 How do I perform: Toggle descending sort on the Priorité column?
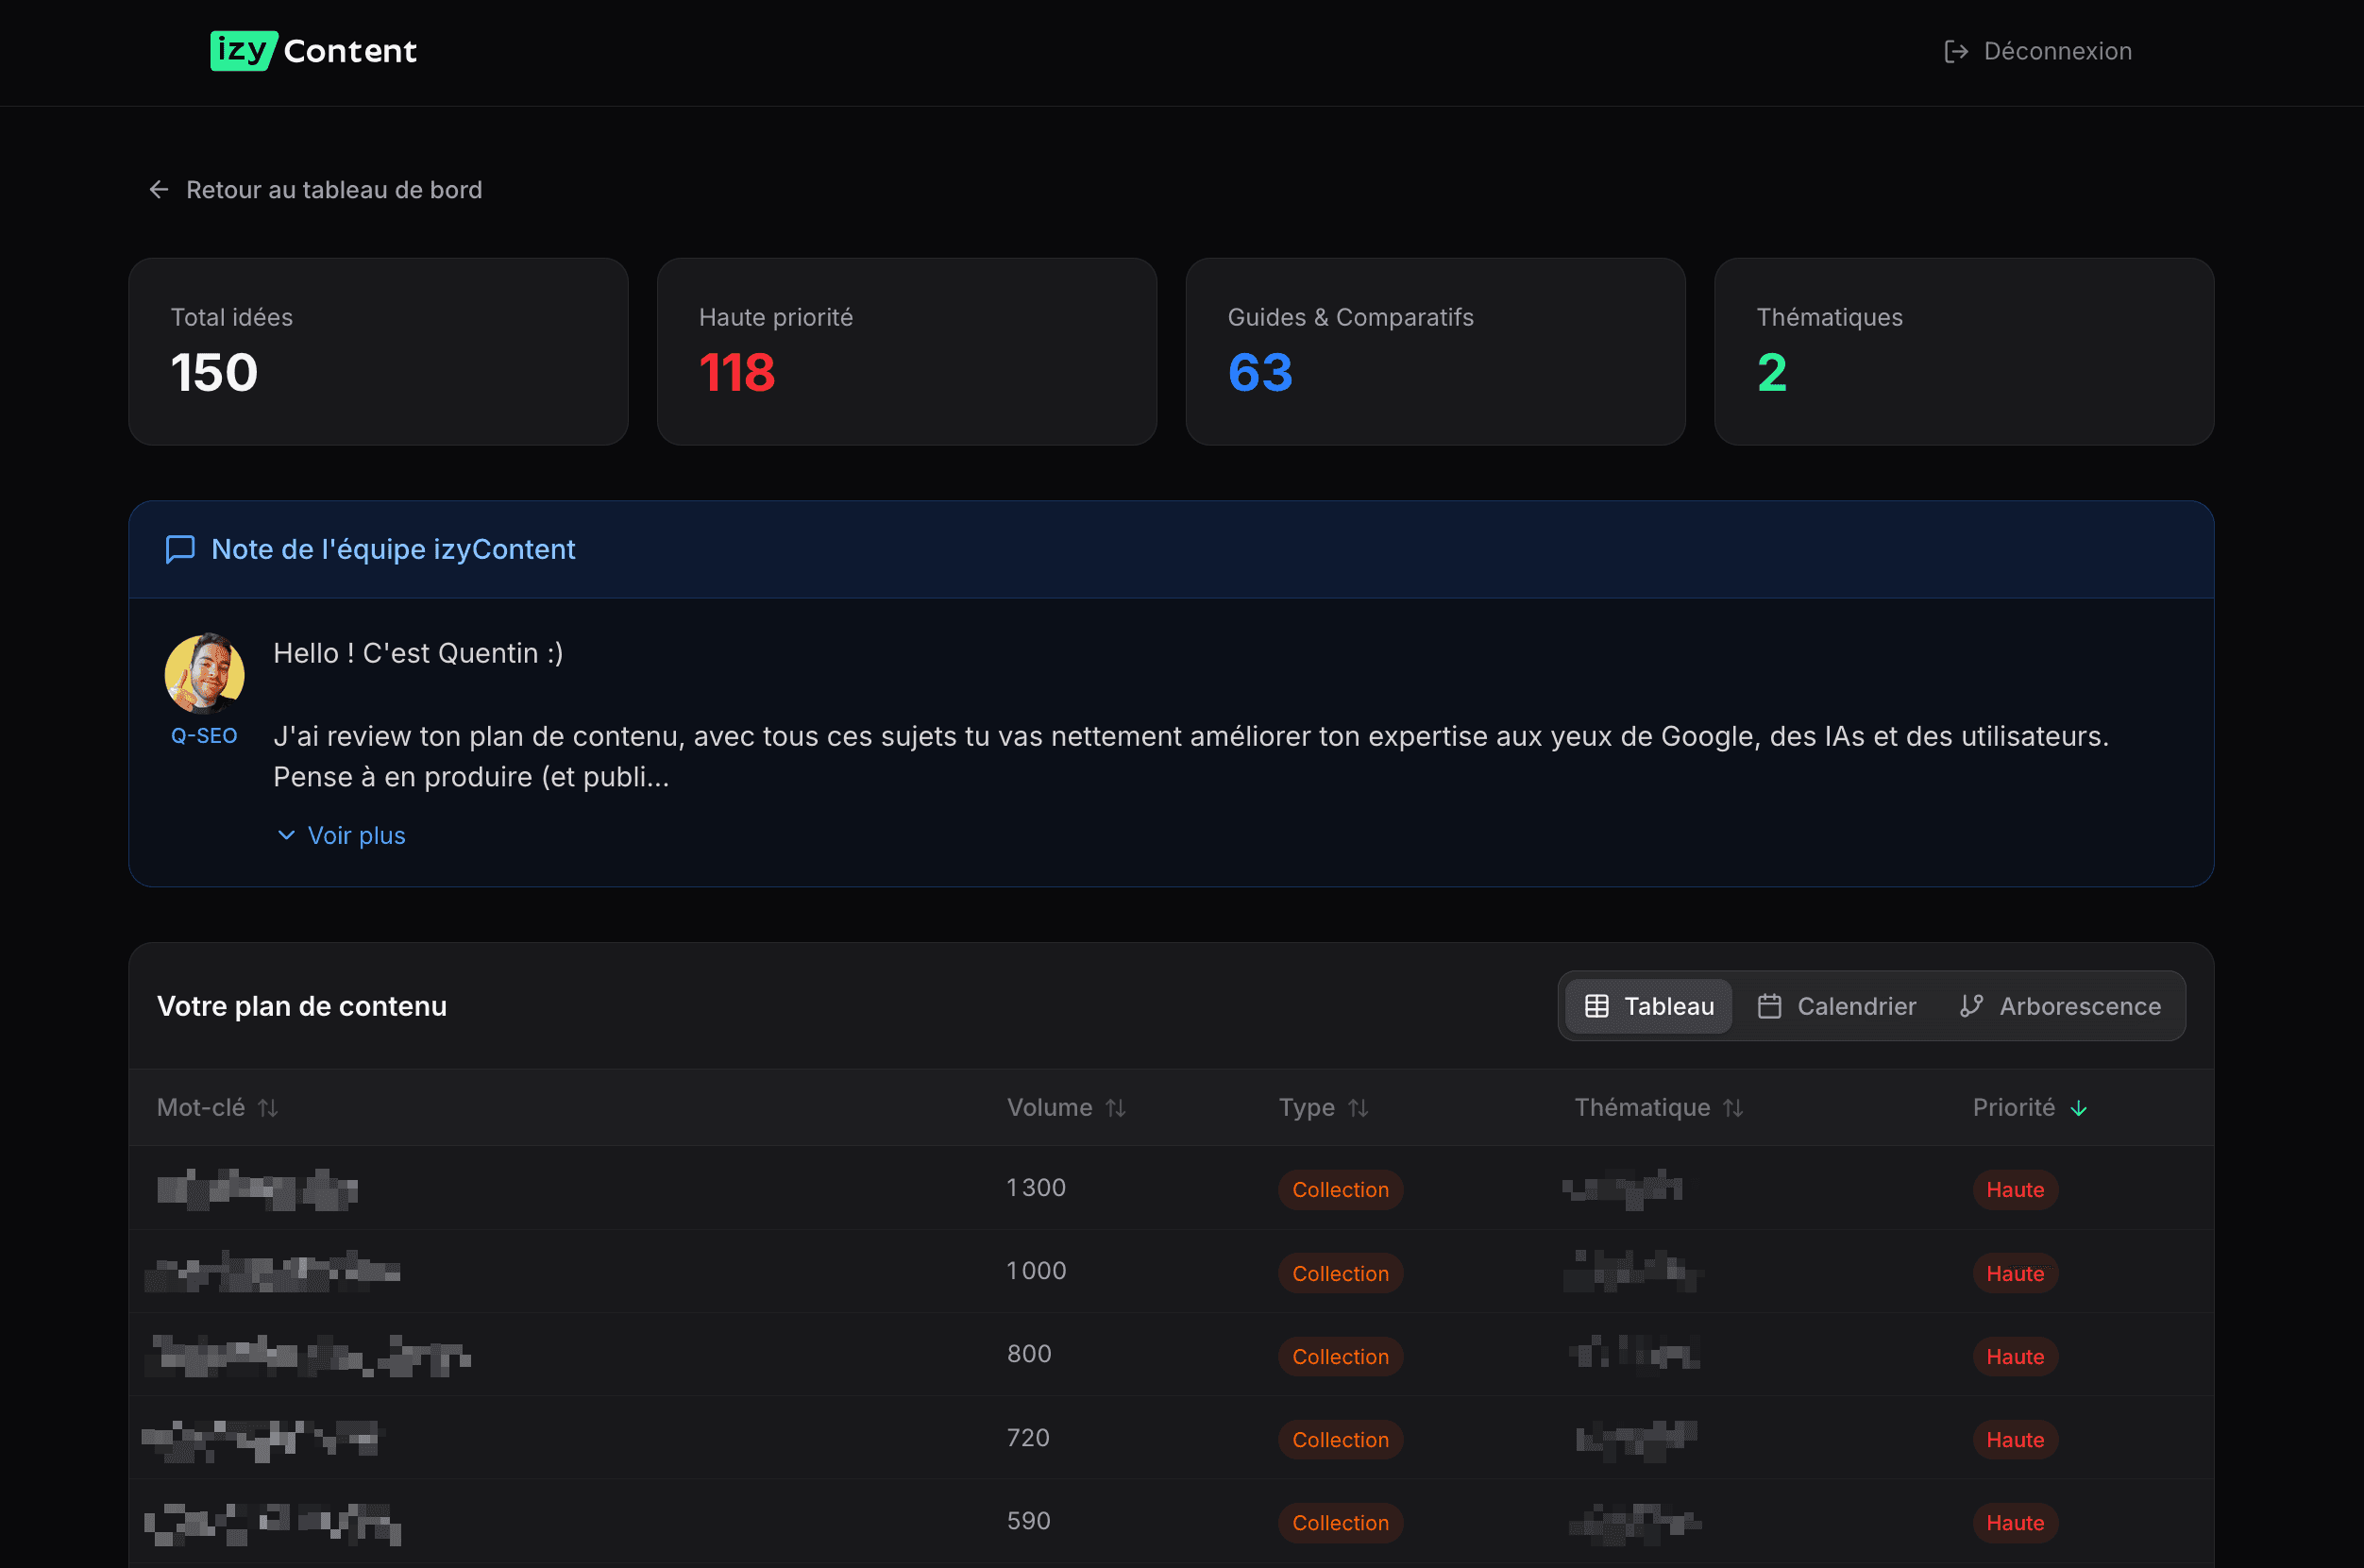[2080, 1107]
